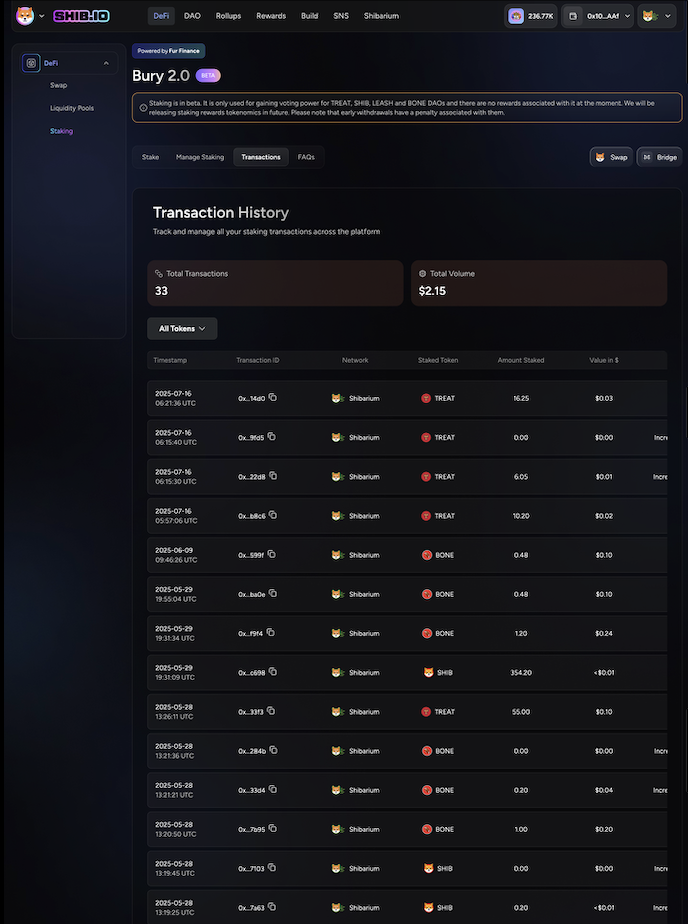Copy transaction ID 0x..7103

point(272,867)
